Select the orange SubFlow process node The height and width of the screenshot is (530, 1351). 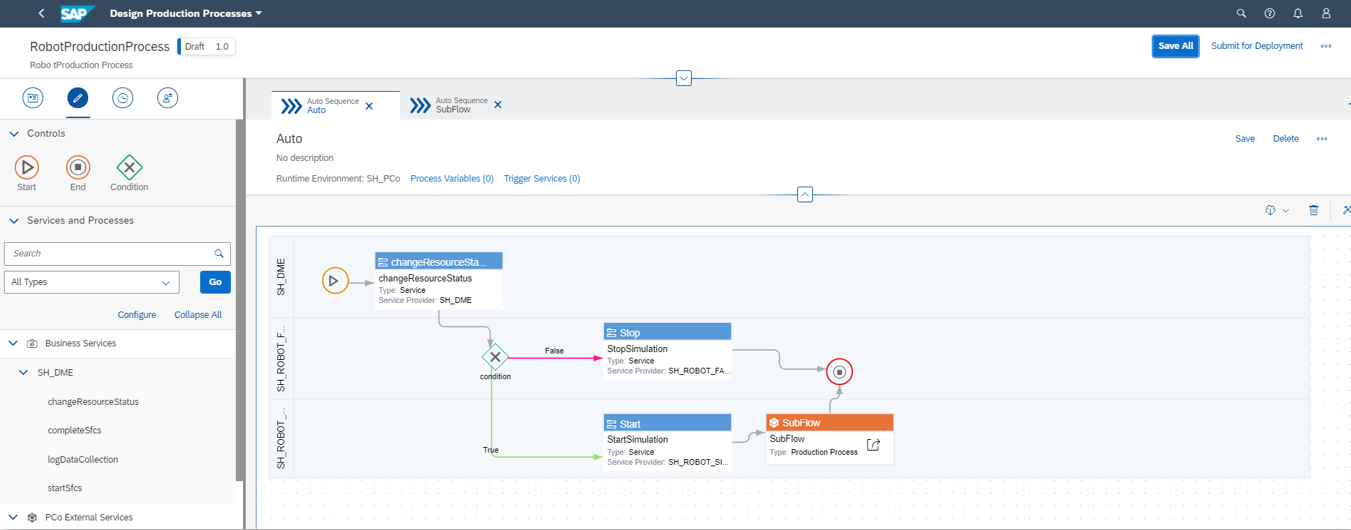(830, 440)
